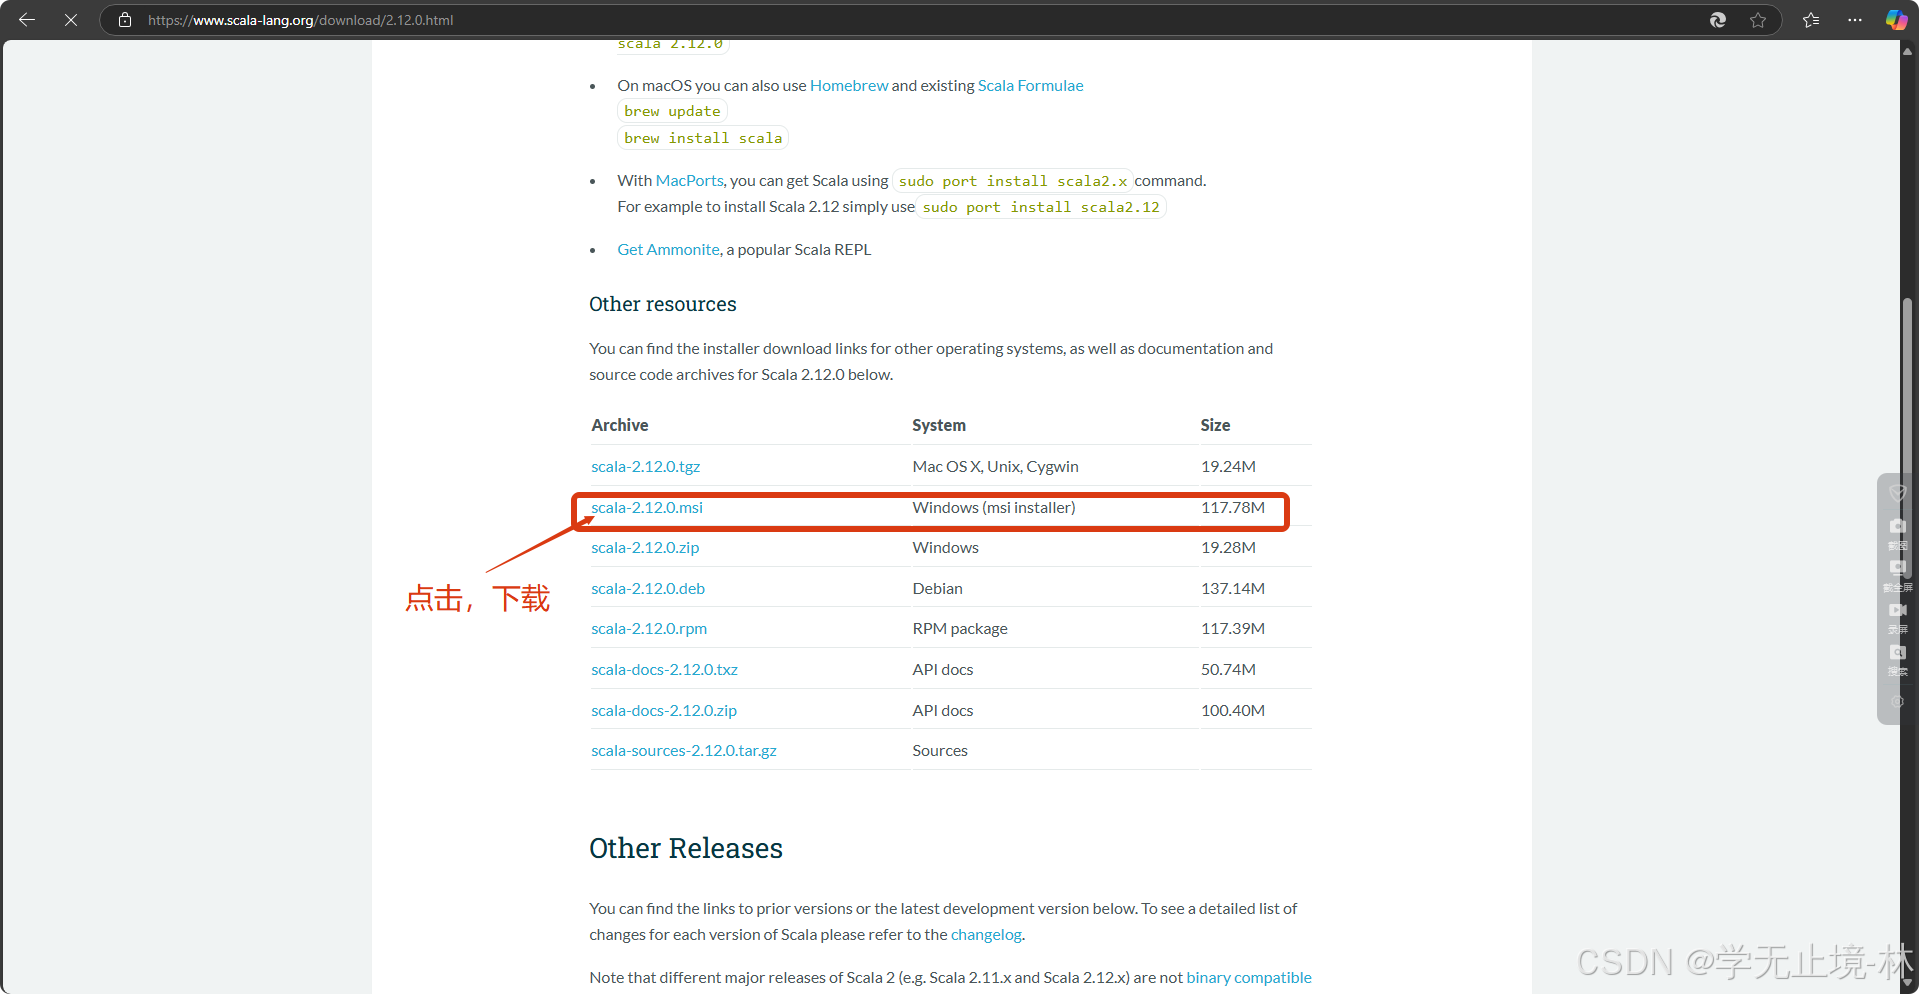
Task: Click the 'Sources' system cell
Action: [940, 751]
